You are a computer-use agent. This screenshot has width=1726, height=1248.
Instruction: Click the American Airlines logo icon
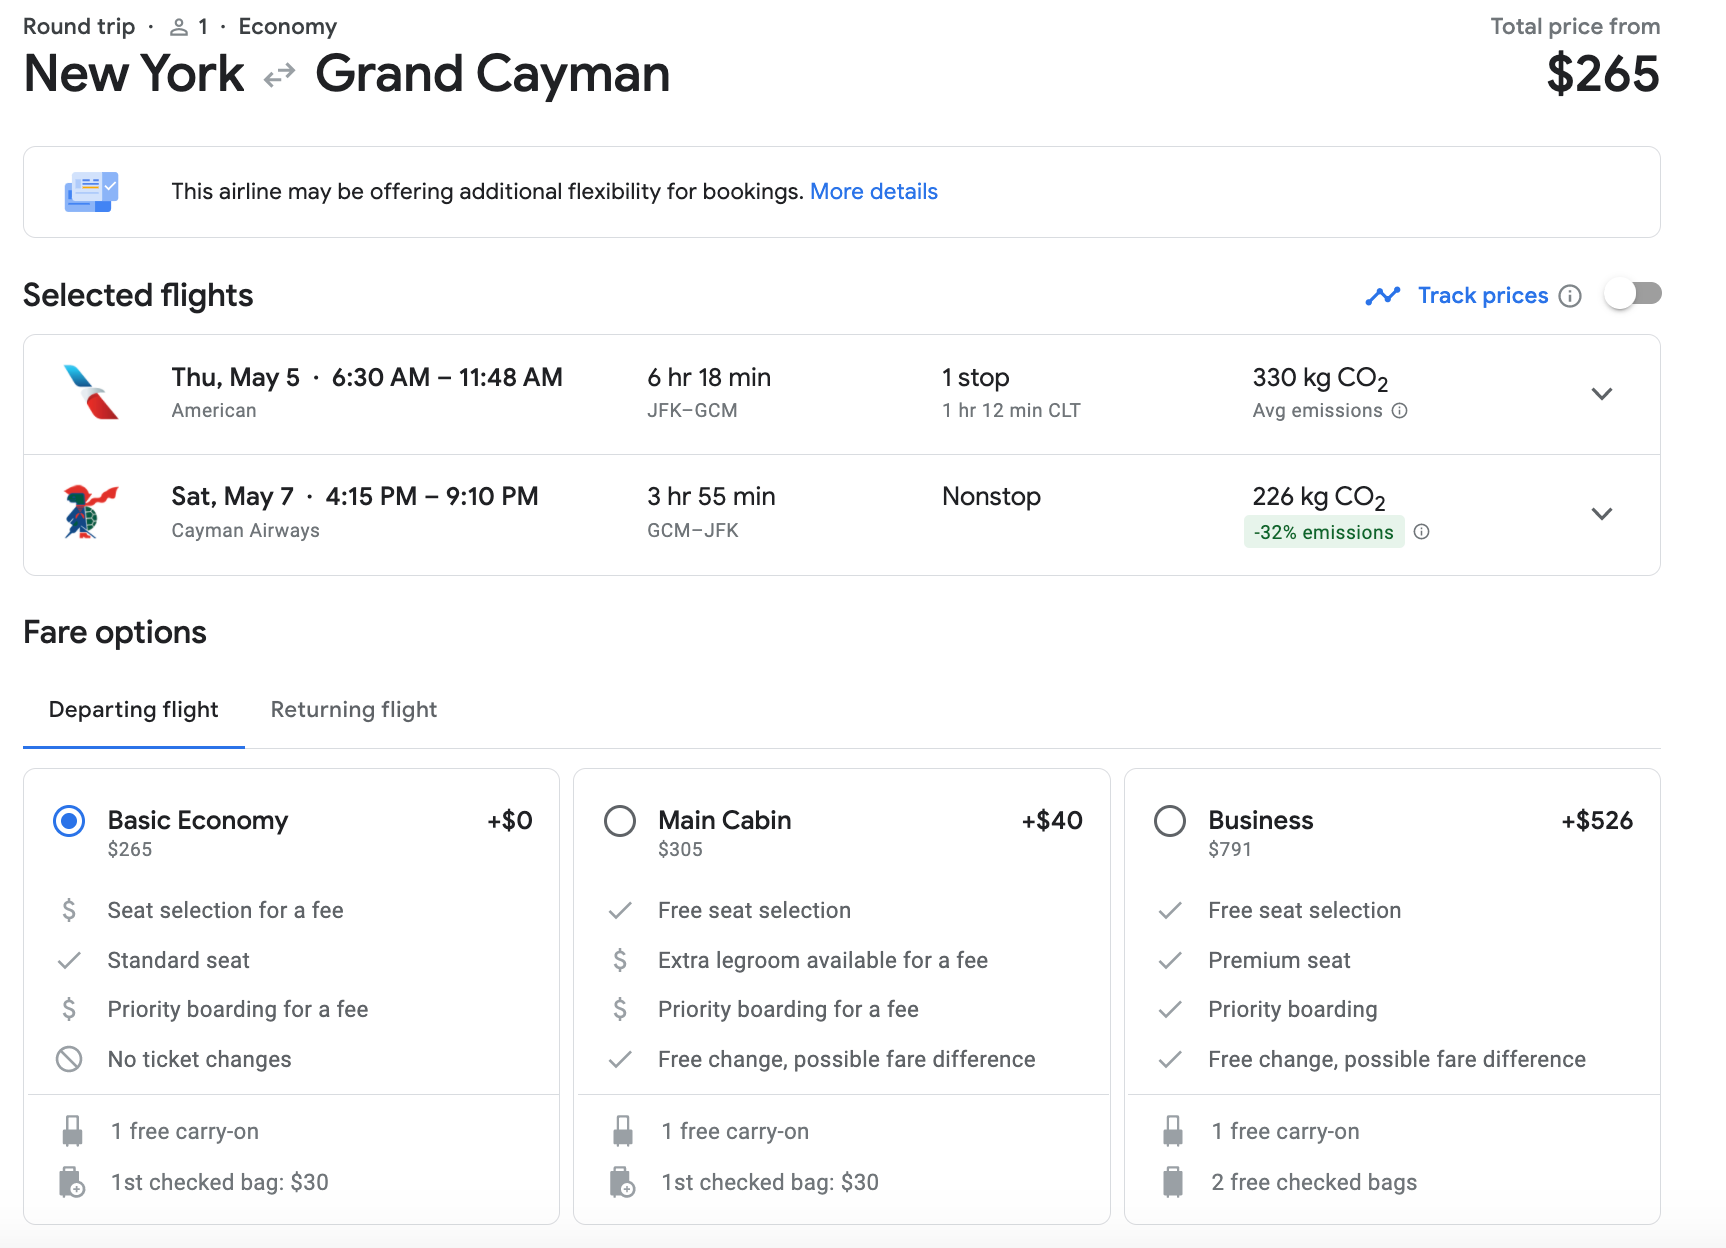(91, 392)
